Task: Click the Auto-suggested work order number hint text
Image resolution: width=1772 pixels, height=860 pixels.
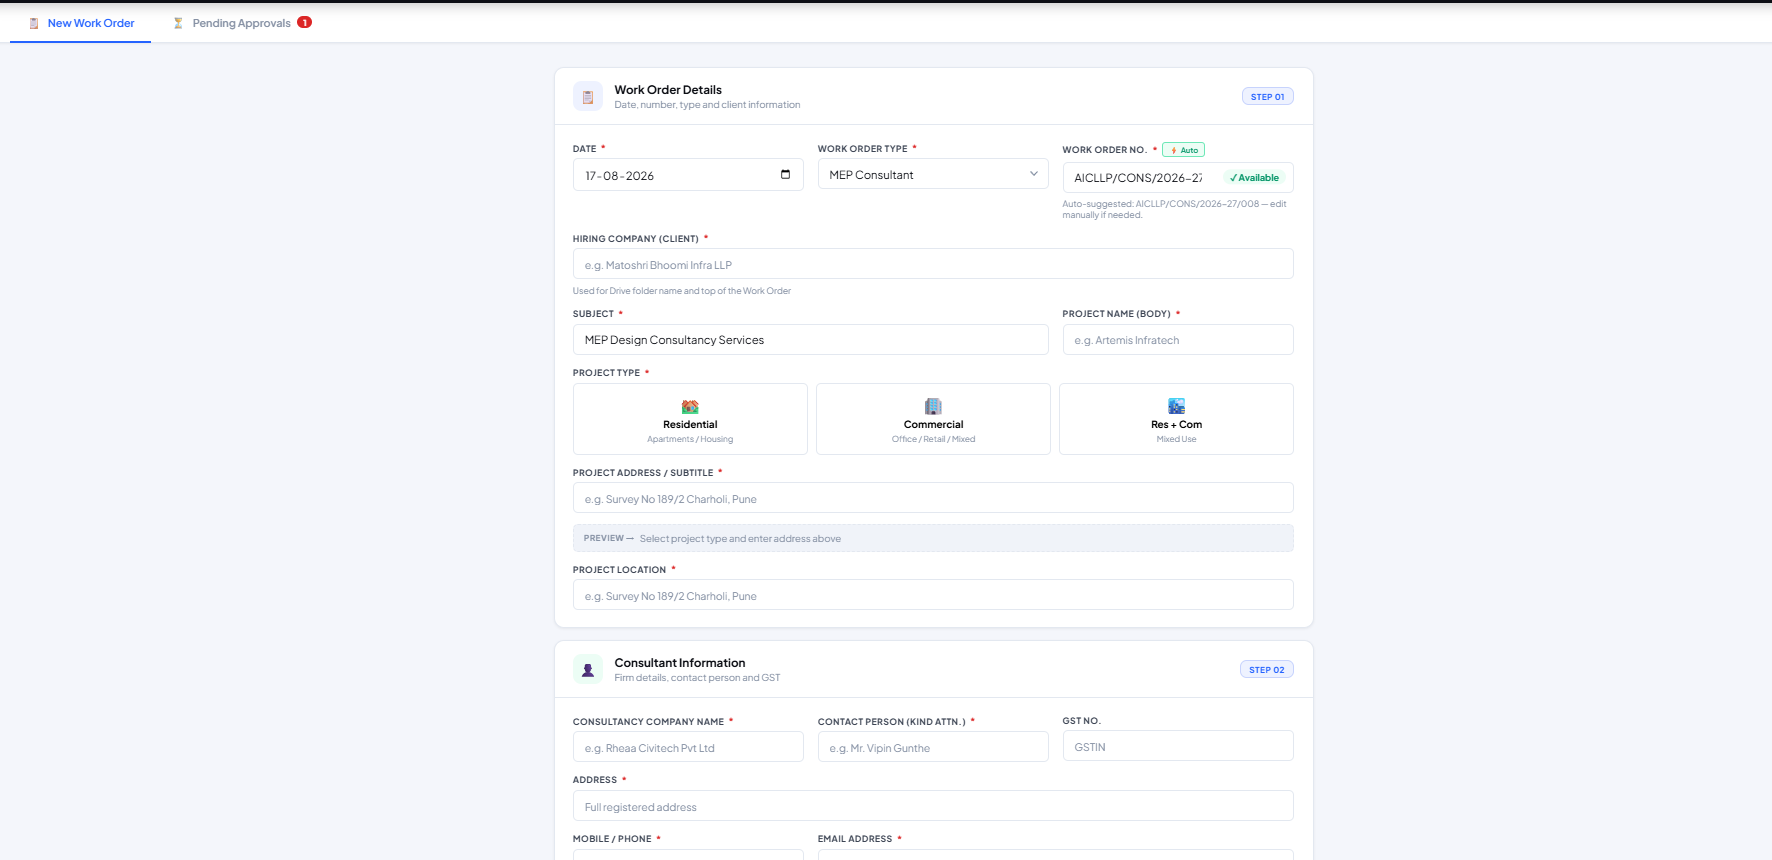Action: click(x=1175, y=209)
